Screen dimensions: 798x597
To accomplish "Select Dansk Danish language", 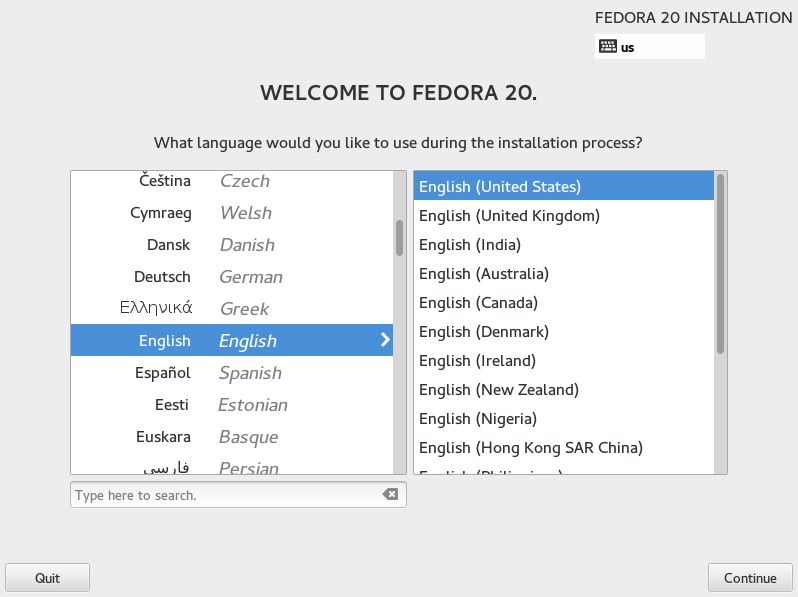I will click(x=232, y=244).
